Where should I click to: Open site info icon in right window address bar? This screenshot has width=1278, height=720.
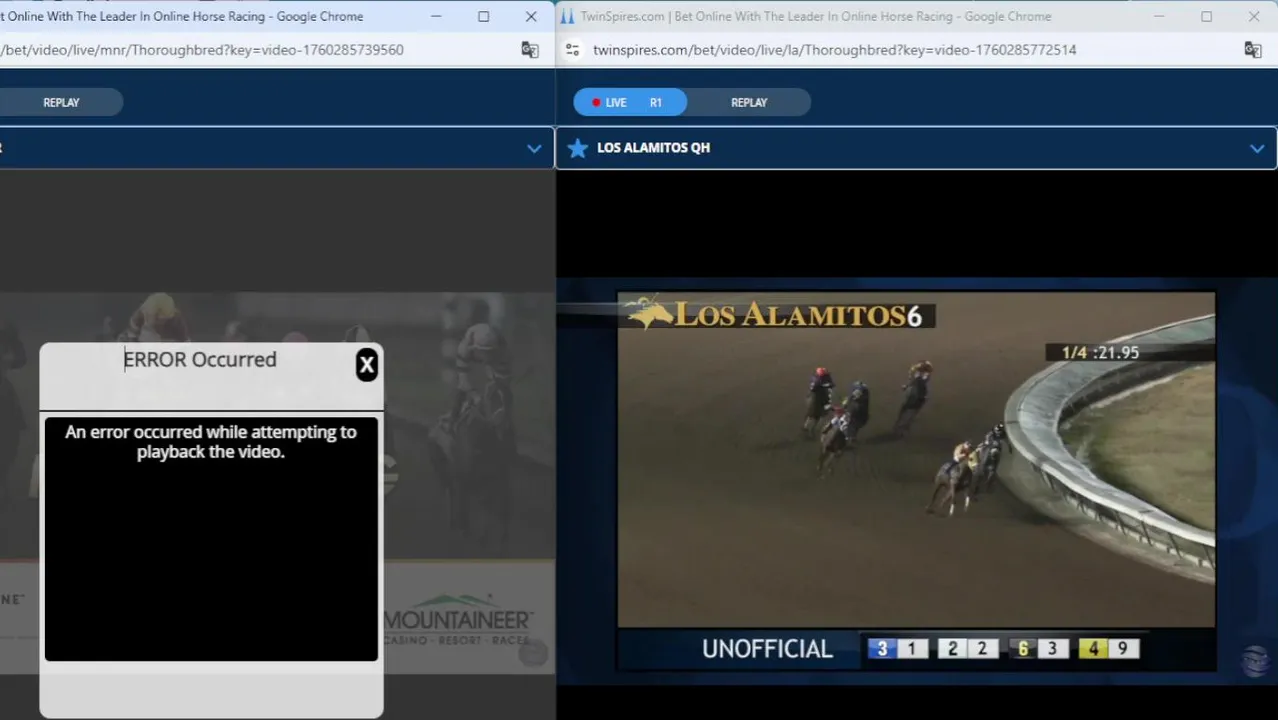pyautogui.click(x=573, y=50)
